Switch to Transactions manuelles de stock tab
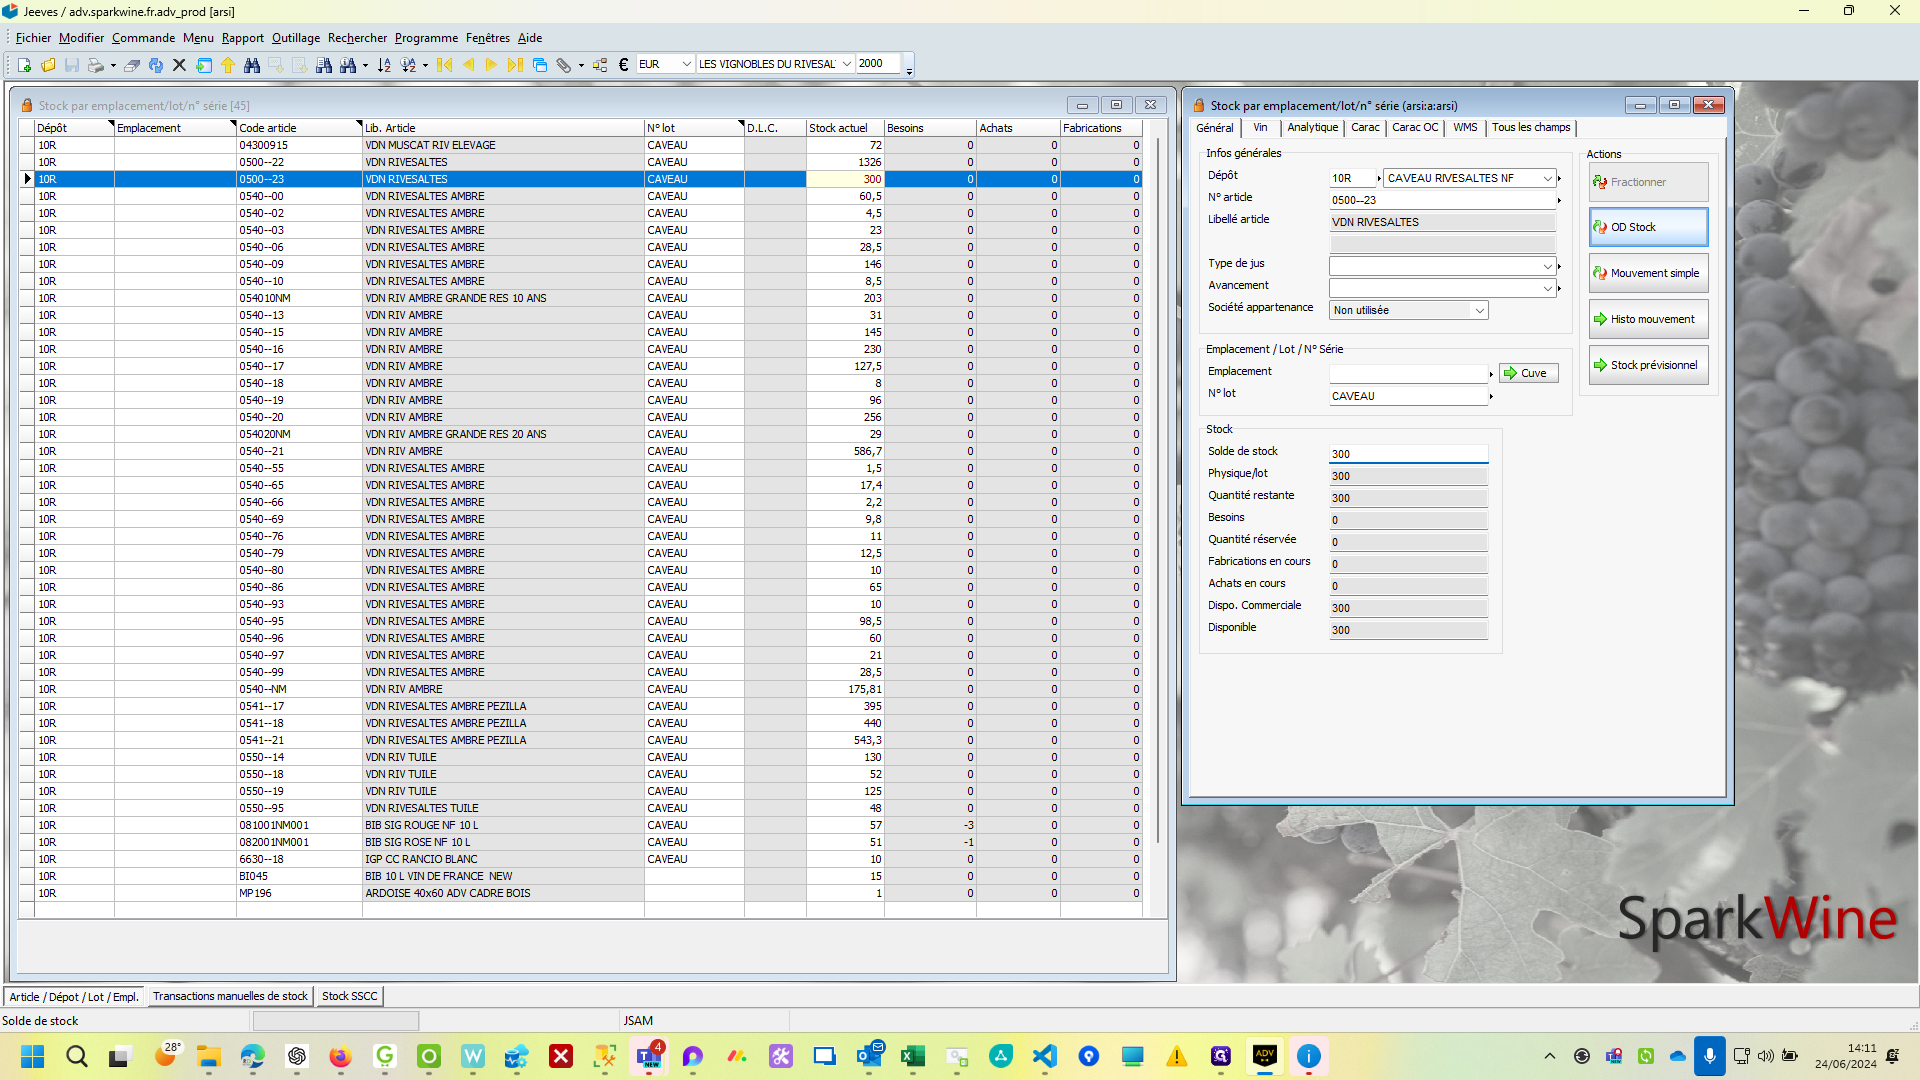 [x=230, y=997]
